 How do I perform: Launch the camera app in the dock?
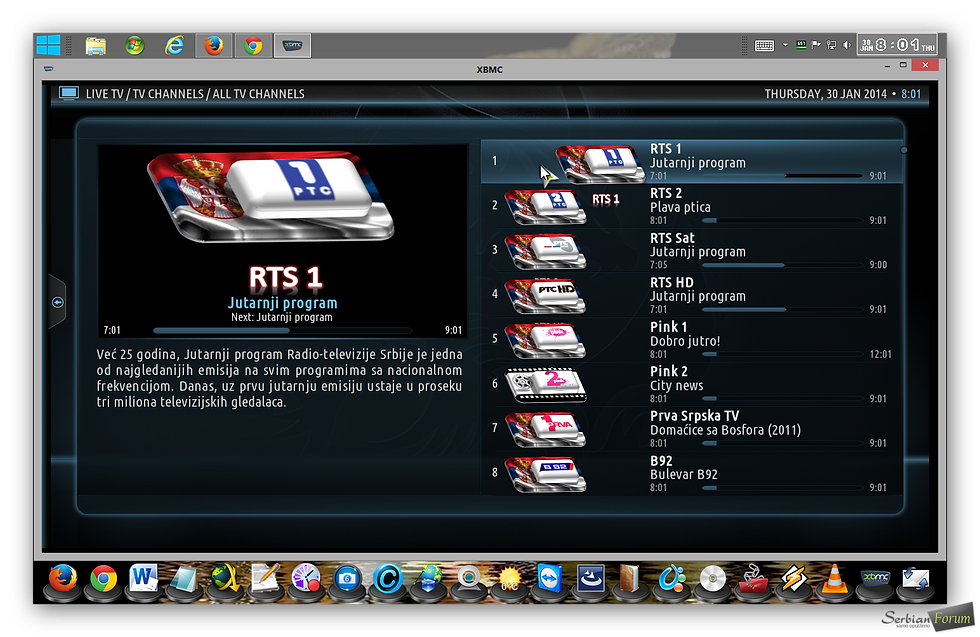point(347,579)
